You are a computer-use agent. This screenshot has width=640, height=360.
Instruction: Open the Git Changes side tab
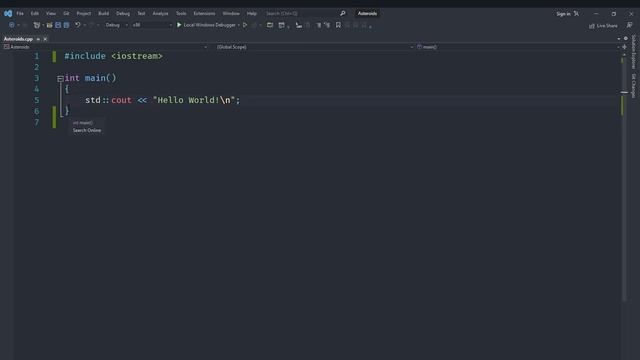tap(633, 86)
